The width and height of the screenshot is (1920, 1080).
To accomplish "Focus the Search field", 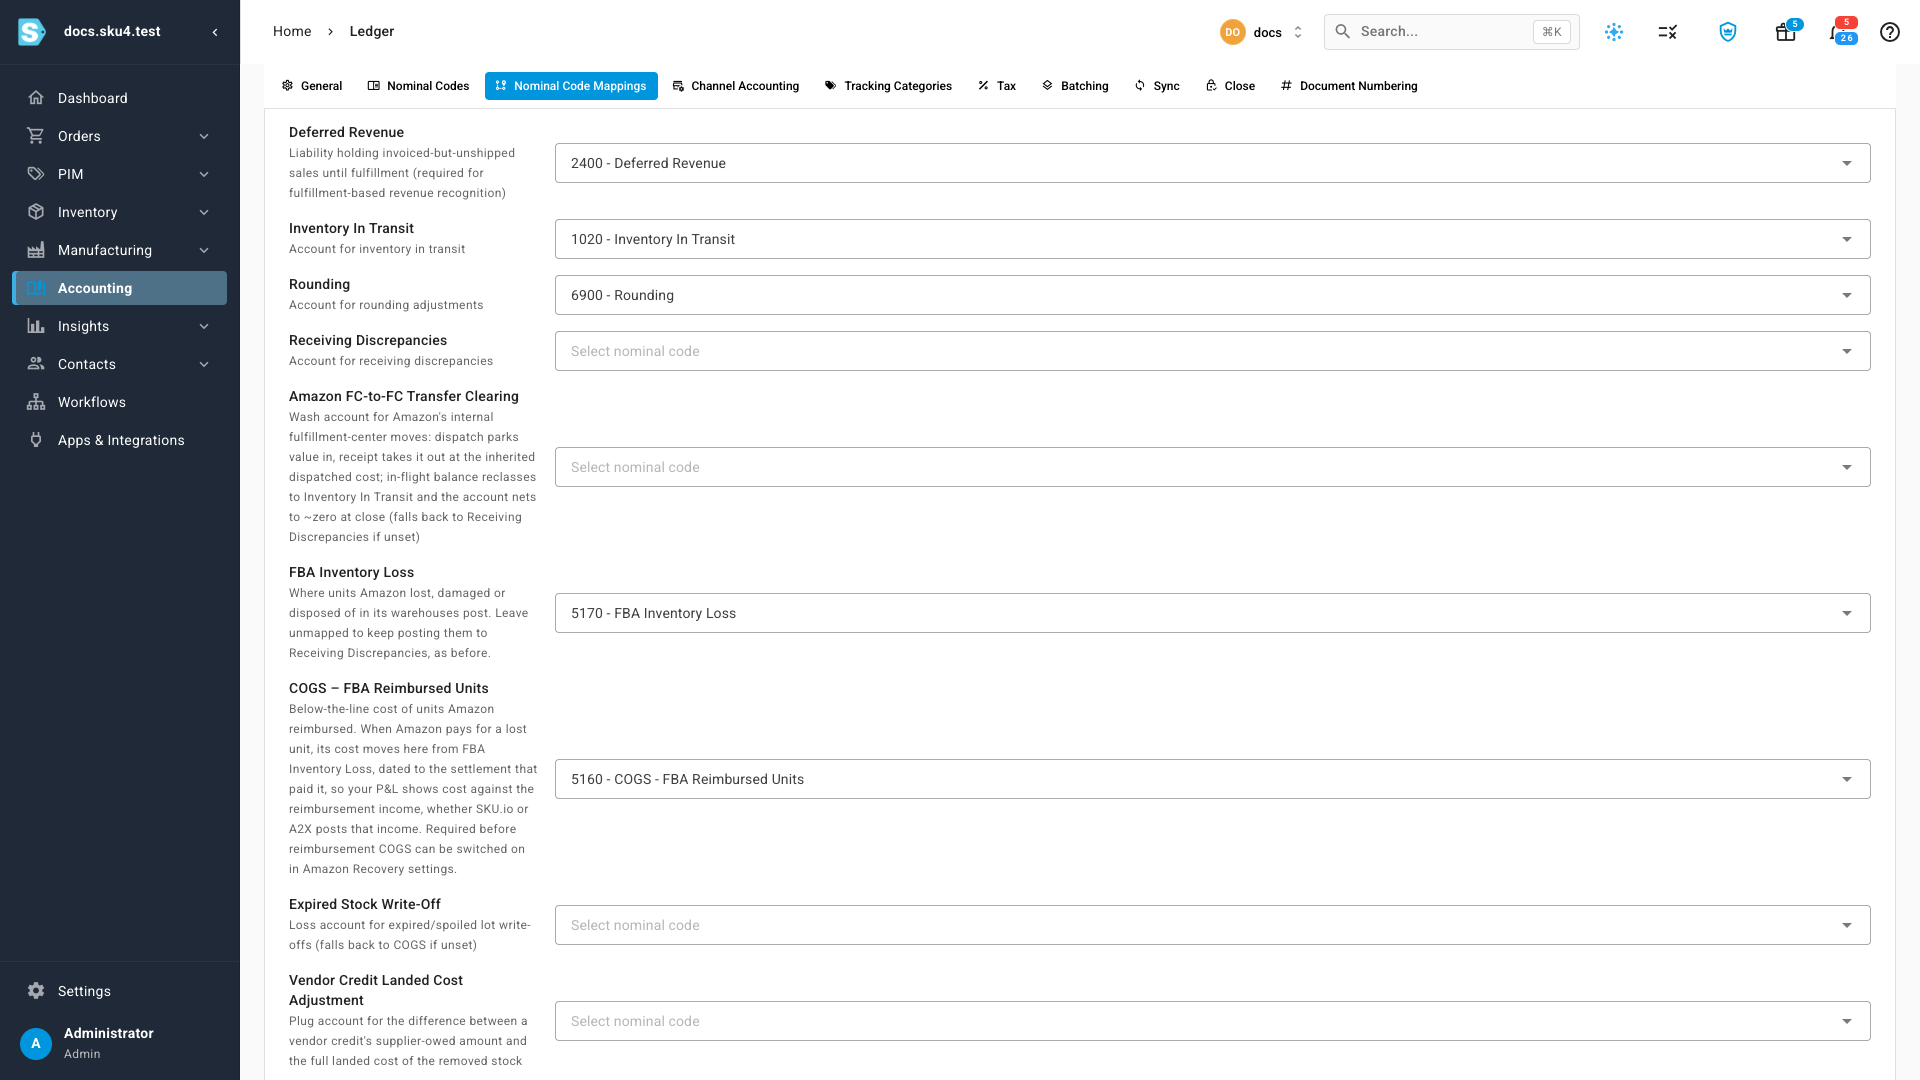I will (x=1452, y=32).
